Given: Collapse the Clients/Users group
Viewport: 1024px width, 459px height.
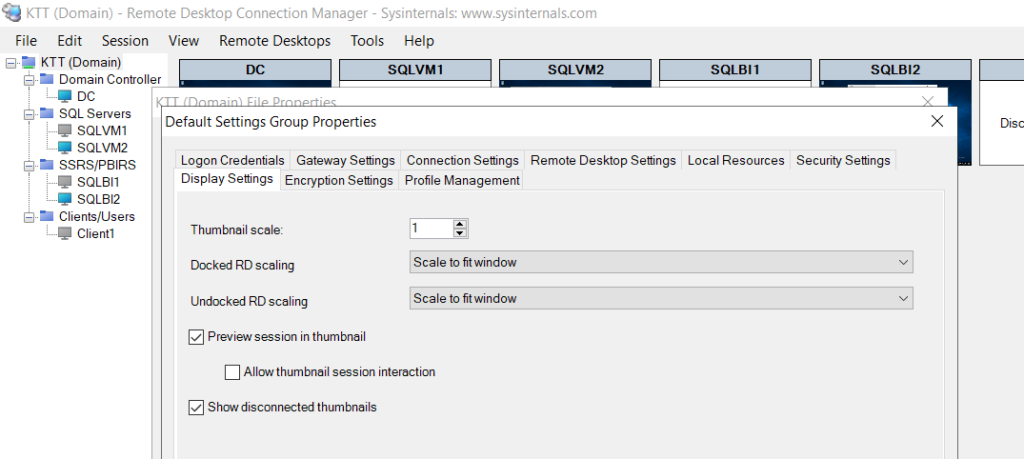Looking at the screenshot, I should coord(28,216).
